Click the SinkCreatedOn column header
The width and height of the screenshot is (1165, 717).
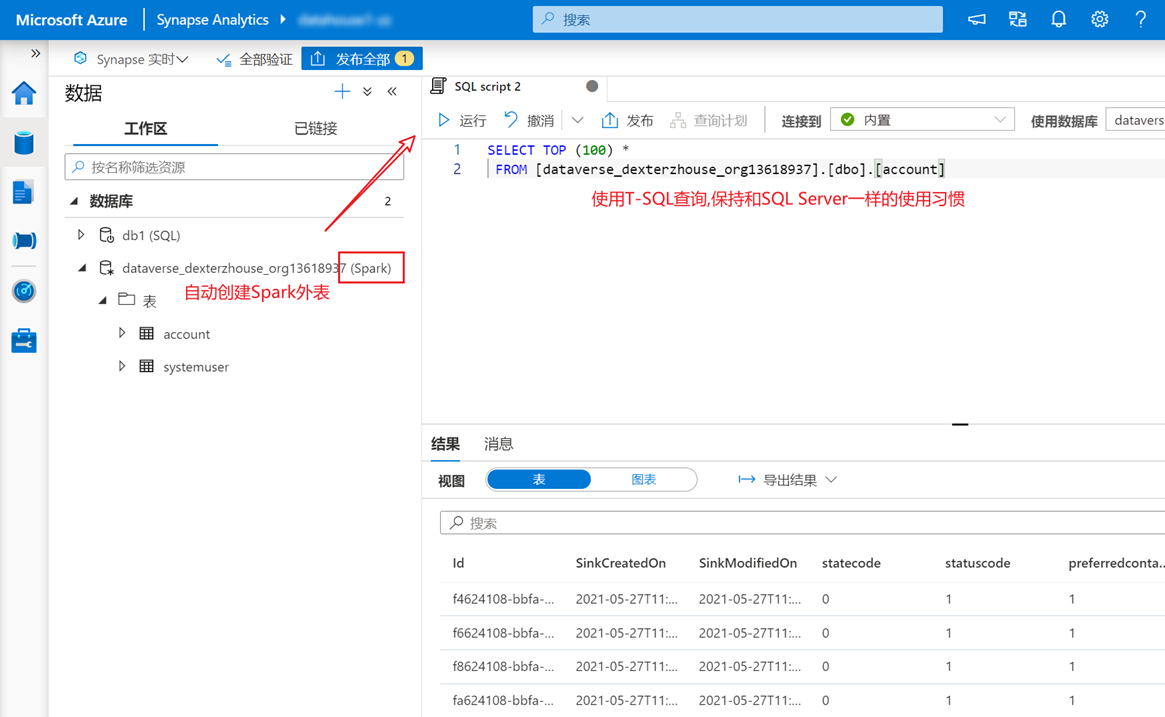pos(620,563)
